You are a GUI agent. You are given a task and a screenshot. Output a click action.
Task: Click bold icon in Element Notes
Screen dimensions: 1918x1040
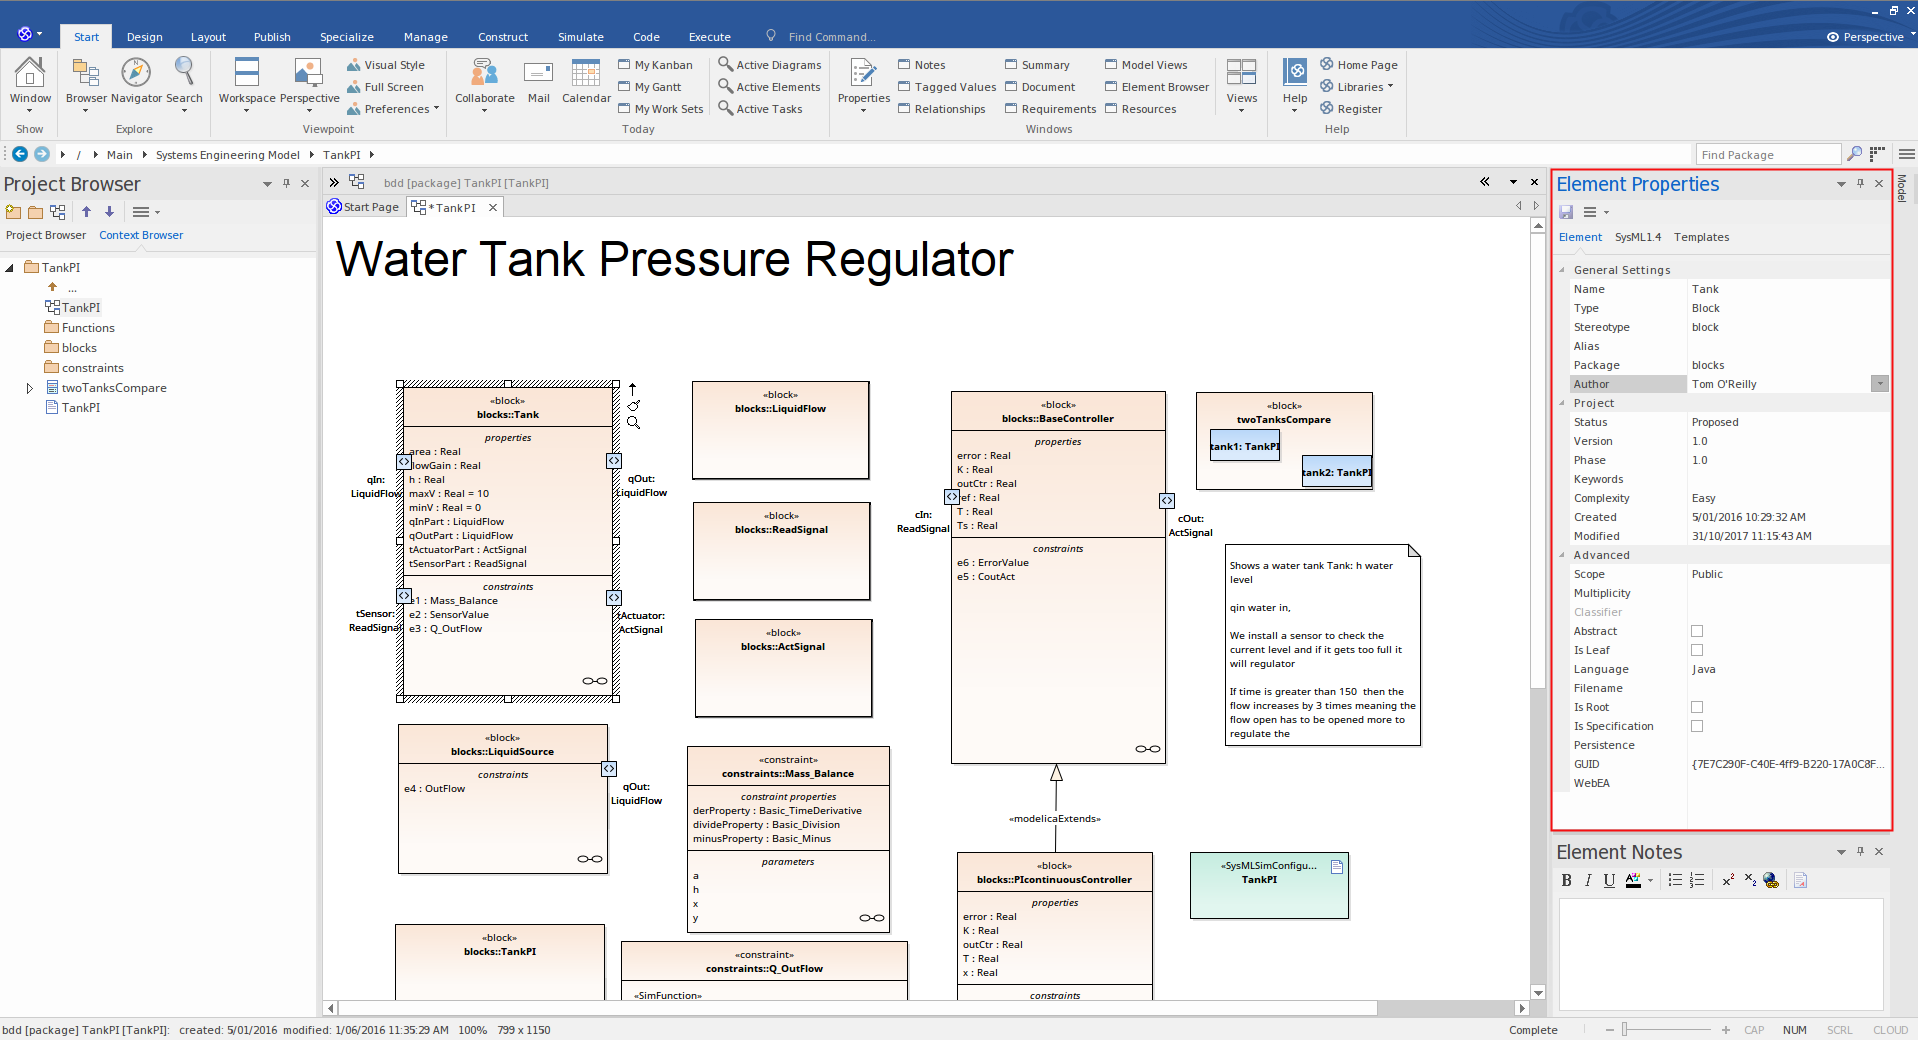click(x=1566, y=880)
